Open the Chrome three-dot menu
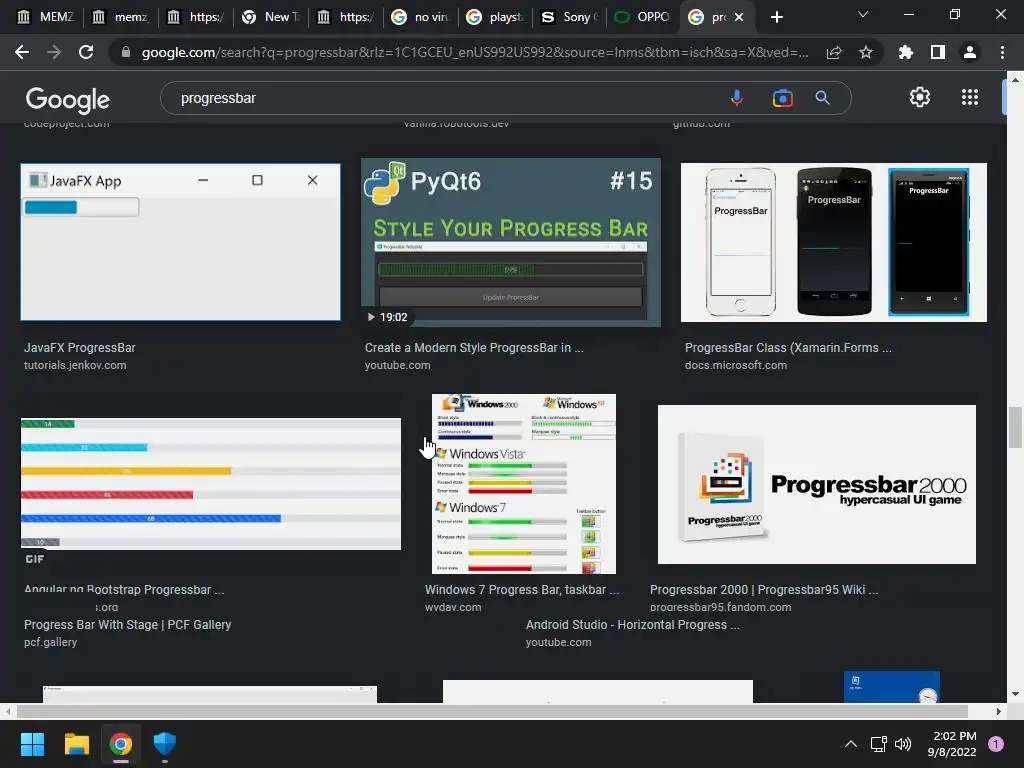 [x=1002, y=52]
